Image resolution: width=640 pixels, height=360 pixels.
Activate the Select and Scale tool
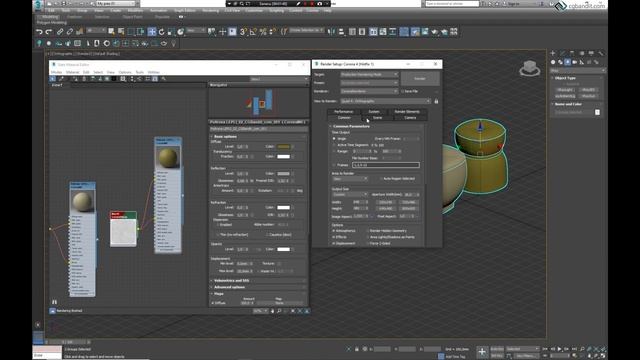click(171, 31)
